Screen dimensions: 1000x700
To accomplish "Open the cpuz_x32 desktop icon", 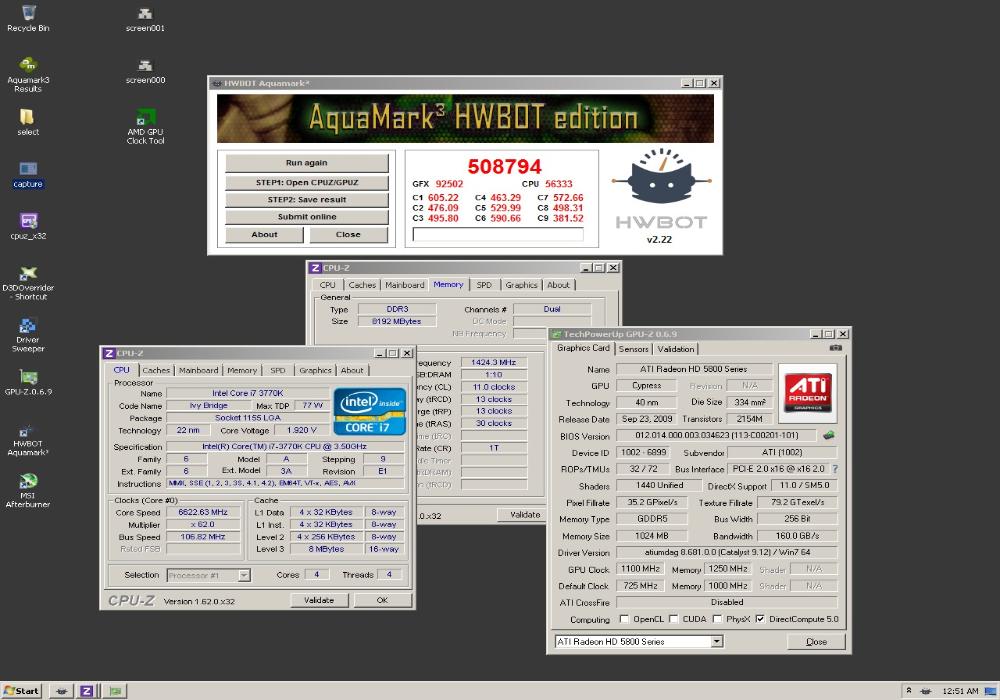I will (28, 226).
